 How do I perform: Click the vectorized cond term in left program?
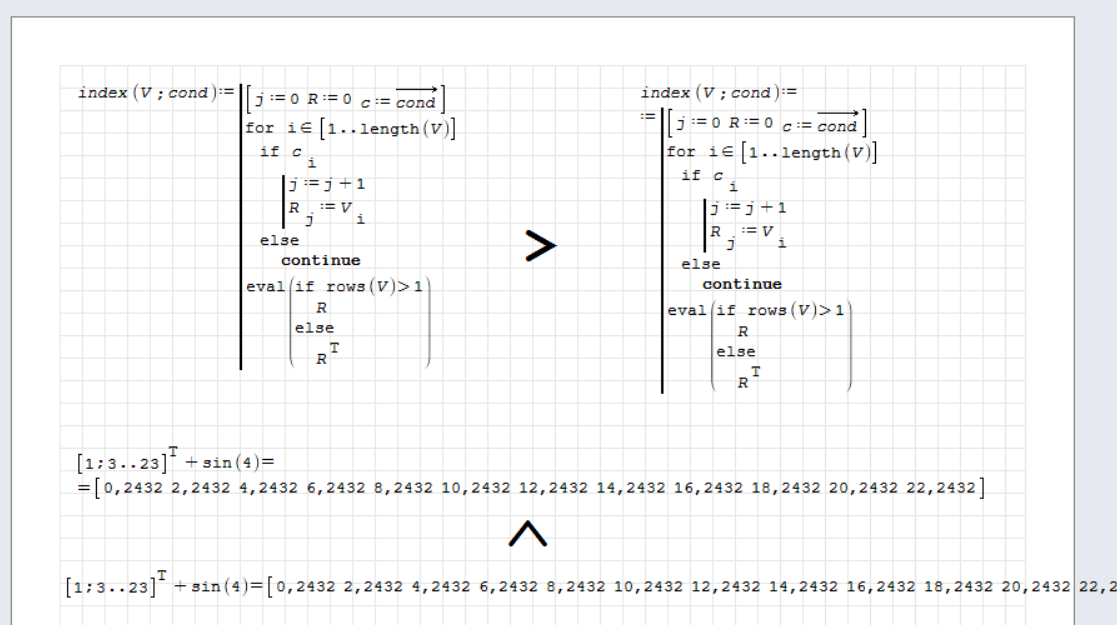click(416, 101)
